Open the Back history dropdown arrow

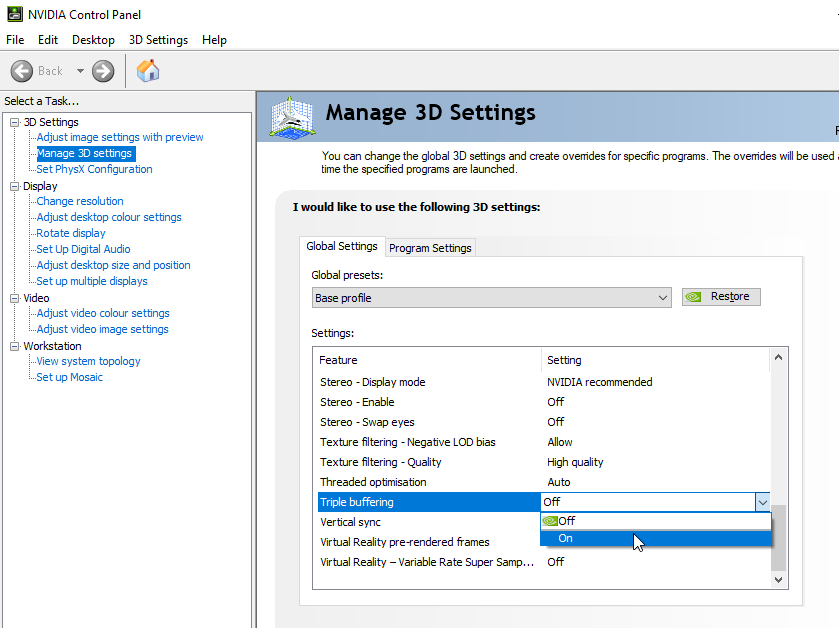point(80,71)
